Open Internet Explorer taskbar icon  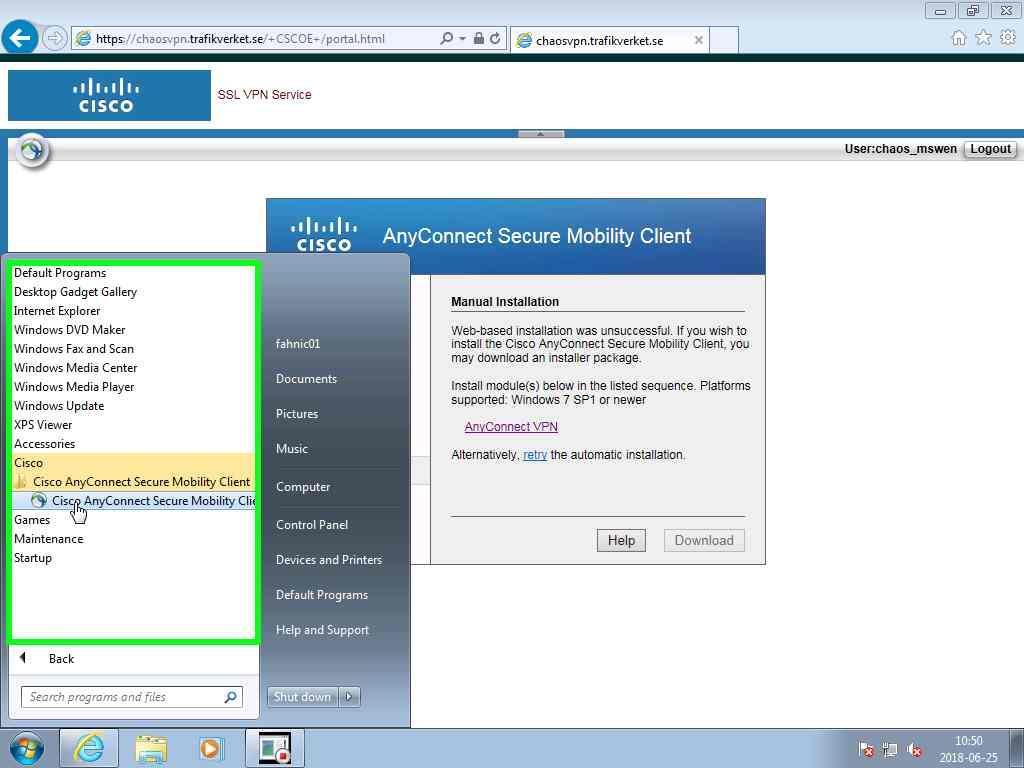click(x=89, y=748)
